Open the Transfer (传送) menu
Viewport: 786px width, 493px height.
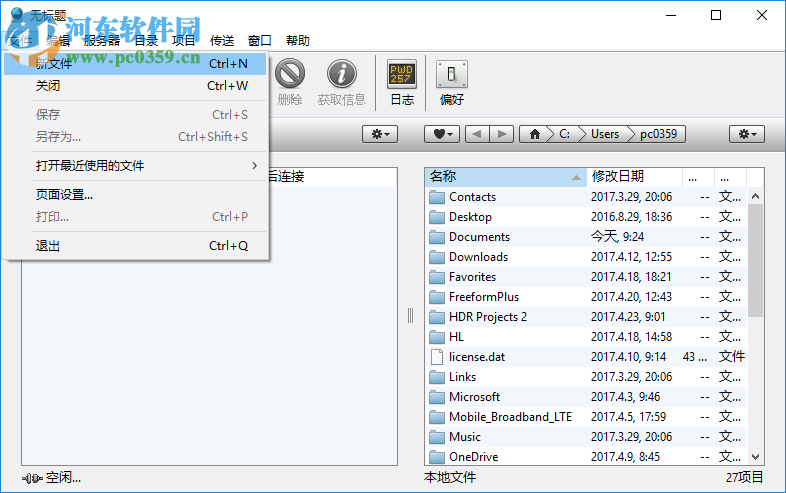pos(222,41)
